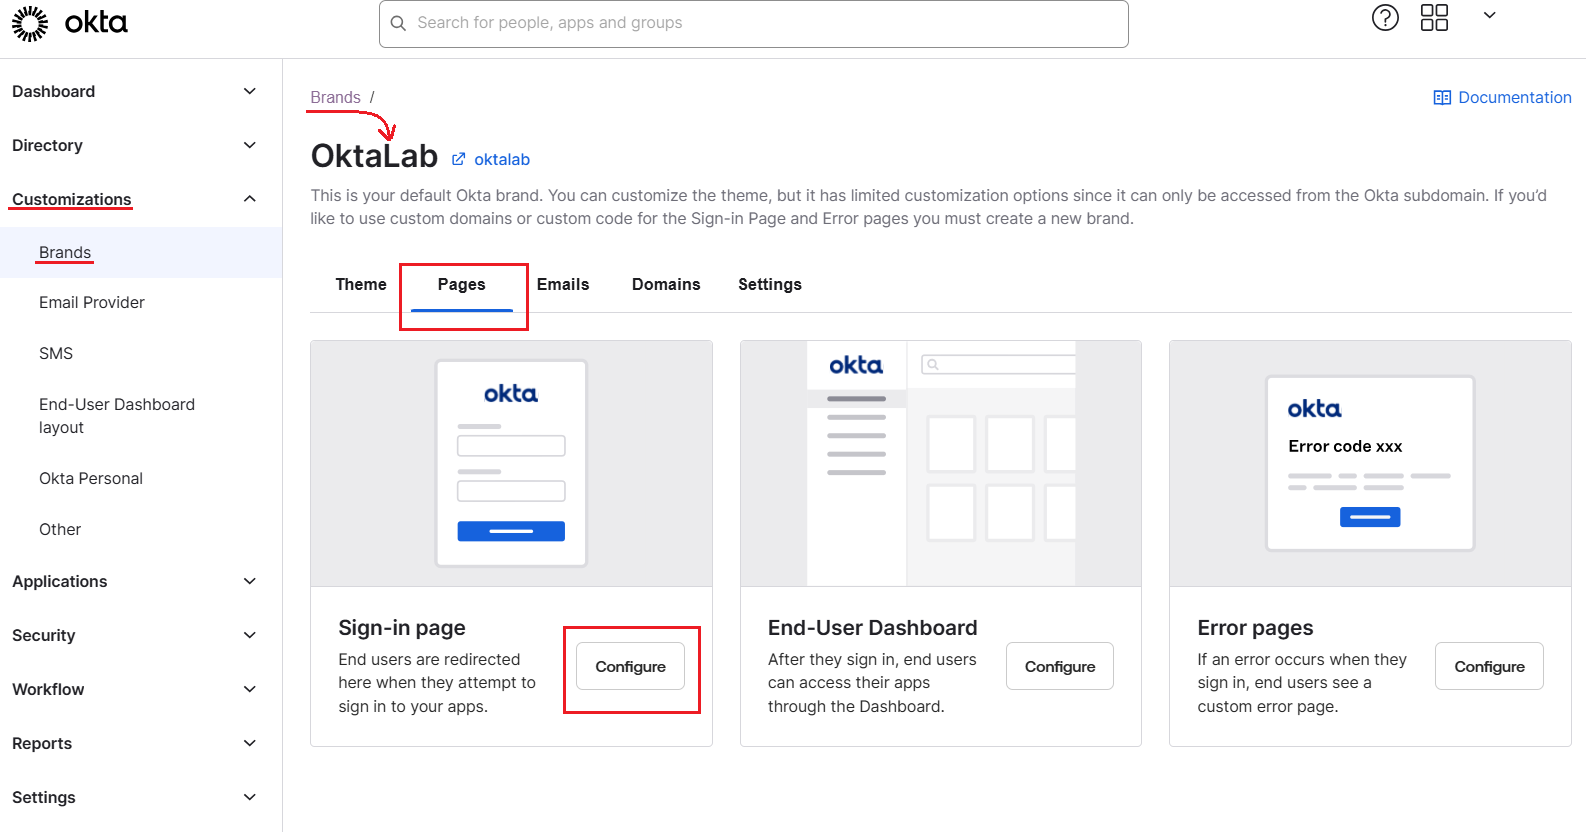
Task: Click the End-User Dashboard card title
Action: coord(873,628)
